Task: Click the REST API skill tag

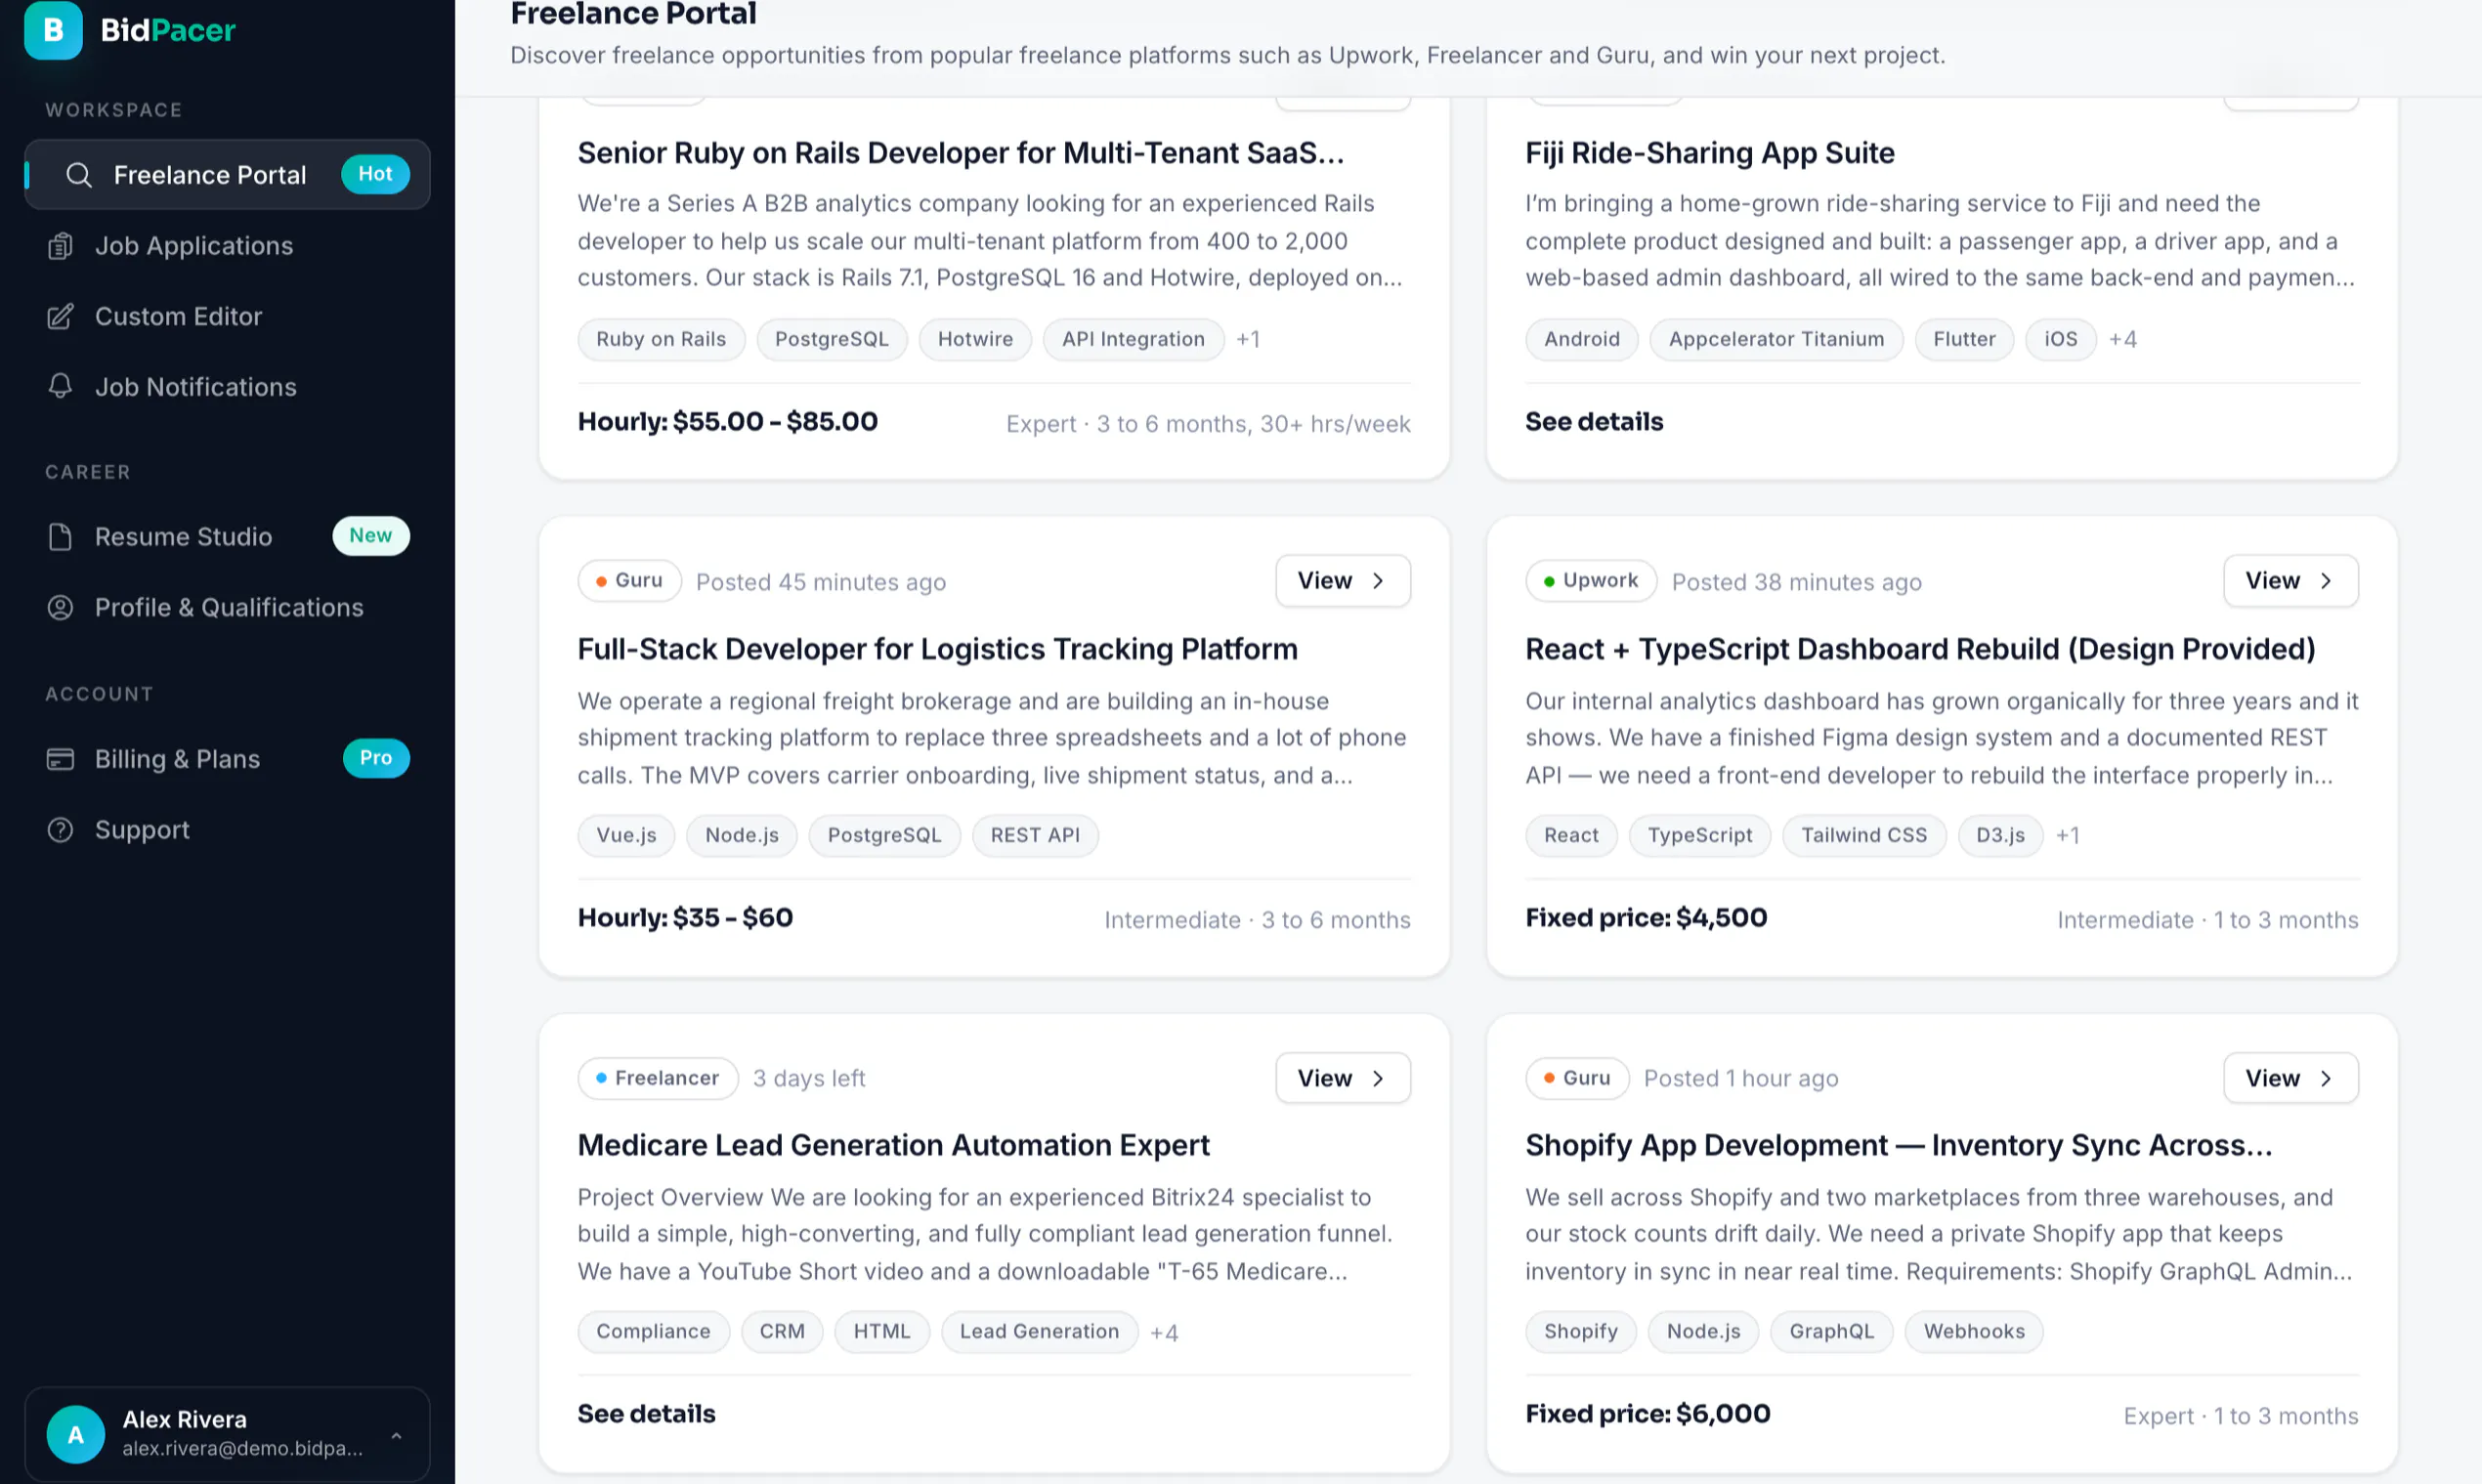Action: coord(1035,836)
